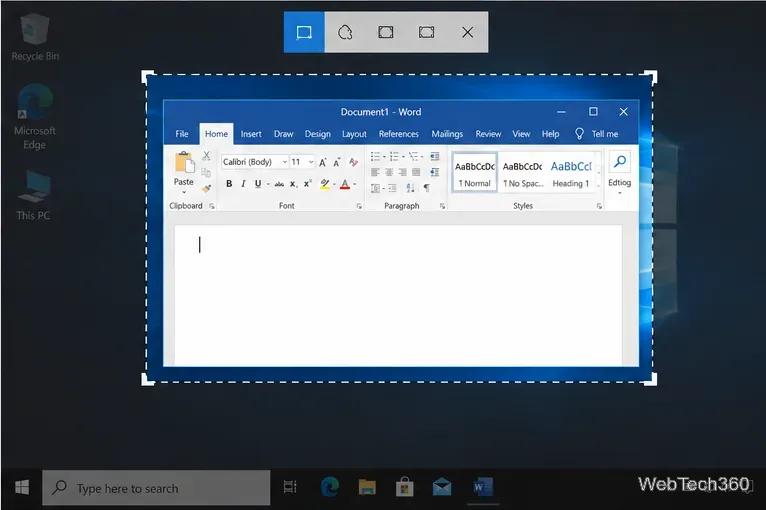
Task: Clear all formatting with the eraser icon
Action: (353, 162)
